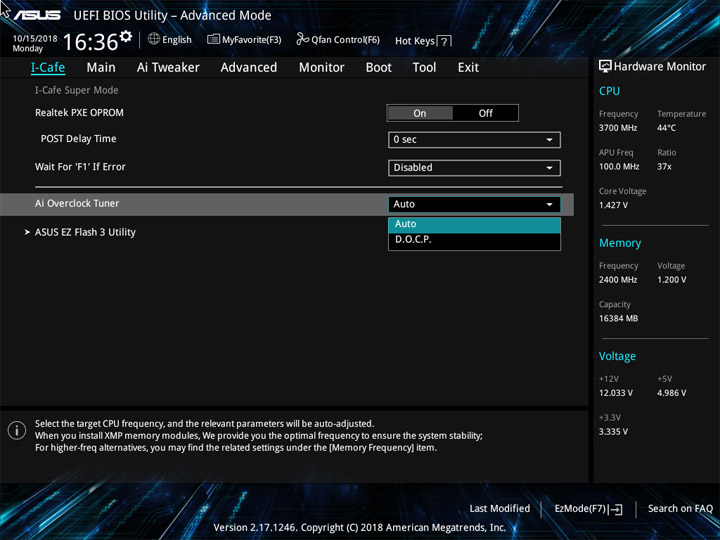This screenshot has width=720, height=540.
Task: Click the memory capacity 16384 MB
Action: (x=619, y=318)
